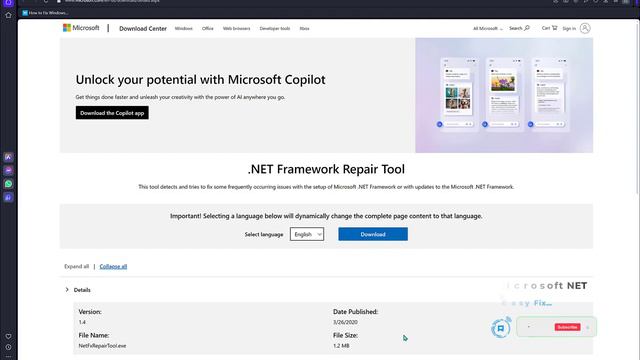
Task: Click the browser reload icon
Action: (x=46, y=1)
